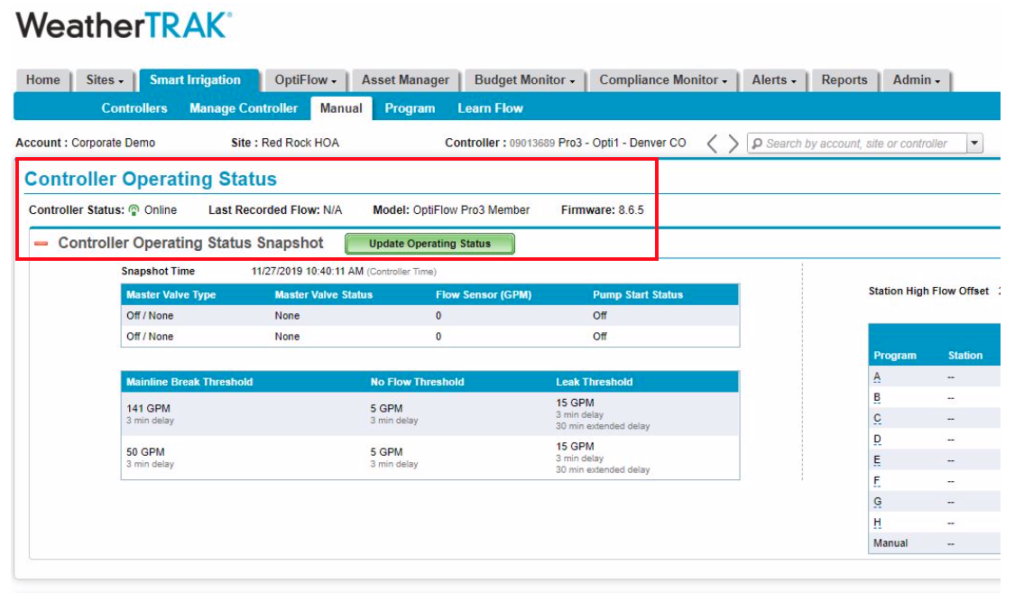Image resolution: width=1024 pixels, height=603 pixels.
Task: Click the 141 GPM mainline break value
Action: 148,408
